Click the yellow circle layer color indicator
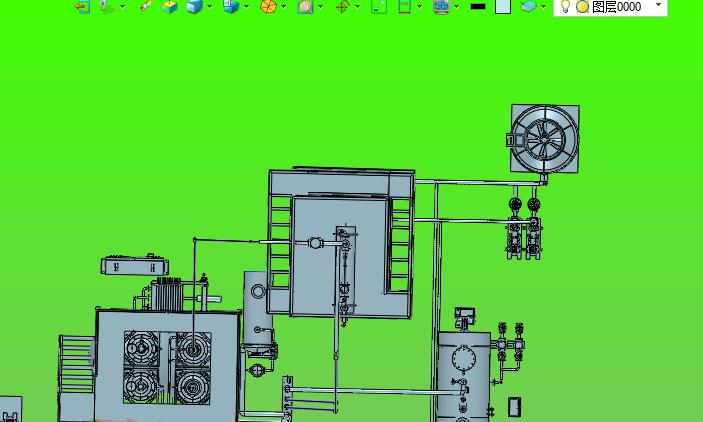The image size is (703, 422). click(x=582, y=7)
